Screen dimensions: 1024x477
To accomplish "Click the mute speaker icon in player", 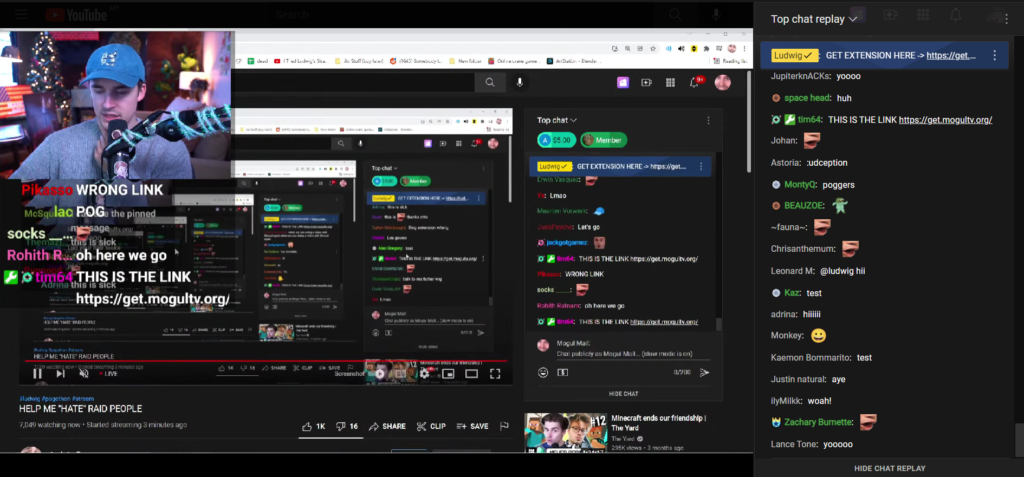I will click(85, 374).
